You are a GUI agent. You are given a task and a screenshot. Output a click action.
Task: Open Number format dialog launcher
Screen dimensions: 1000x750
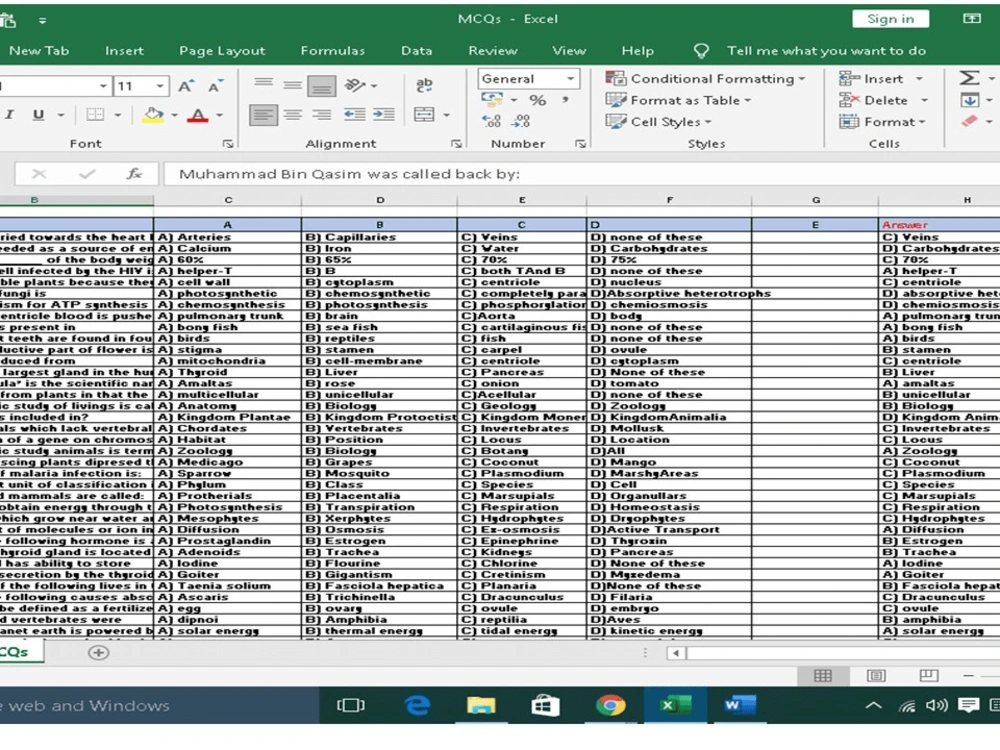point(580,145)
